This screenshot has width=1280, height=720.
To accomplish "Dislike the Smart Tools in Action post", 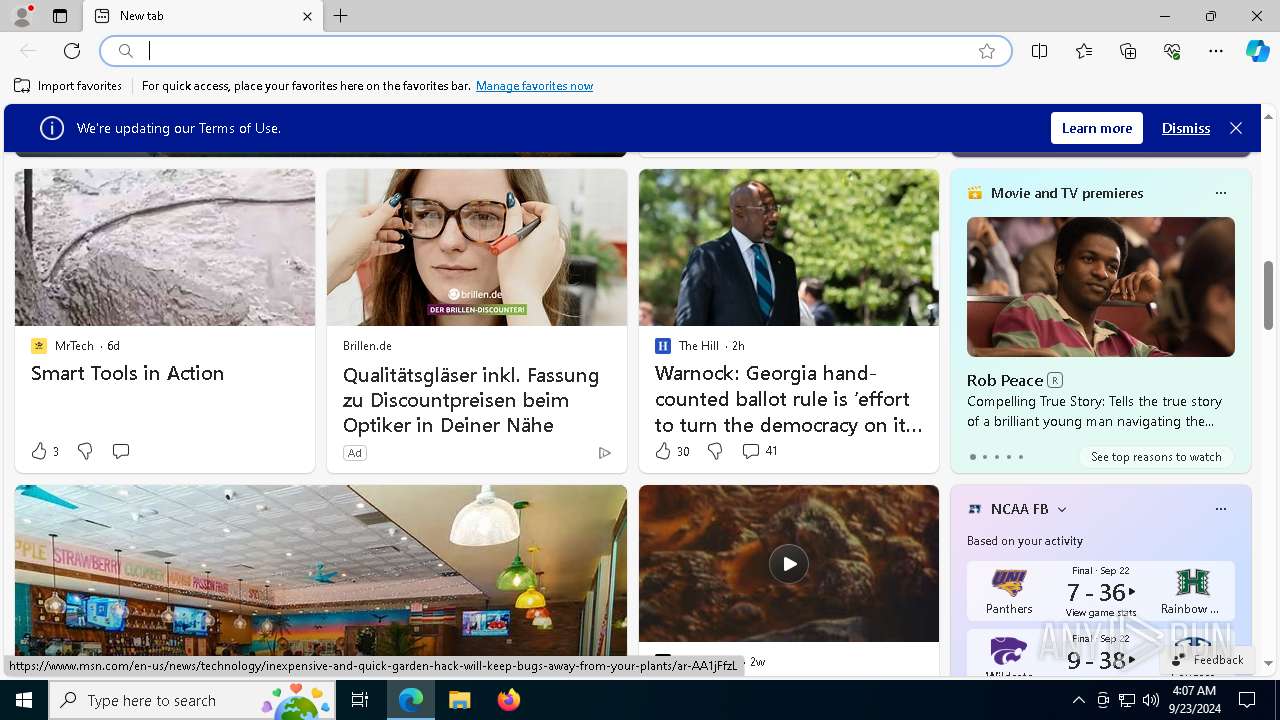I will point(85,451).
